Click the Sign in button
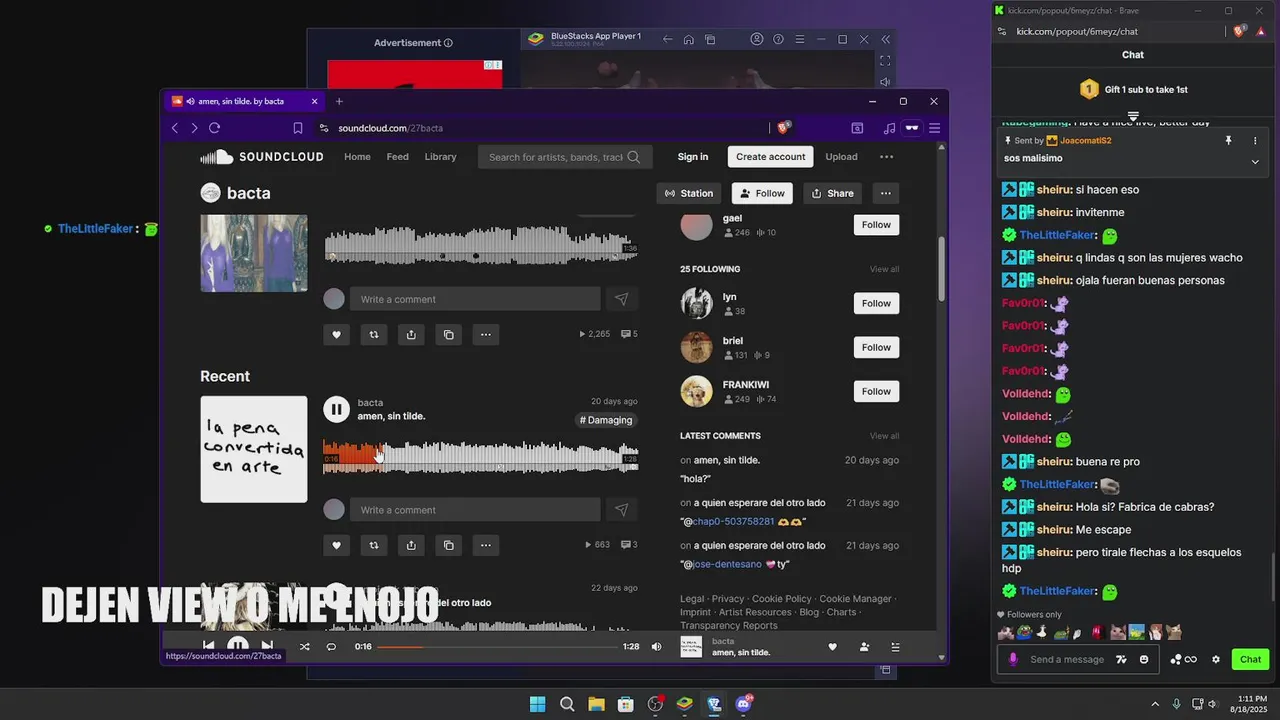The height and width of the screenshot is (720, 1280). (x=693, y=157)
